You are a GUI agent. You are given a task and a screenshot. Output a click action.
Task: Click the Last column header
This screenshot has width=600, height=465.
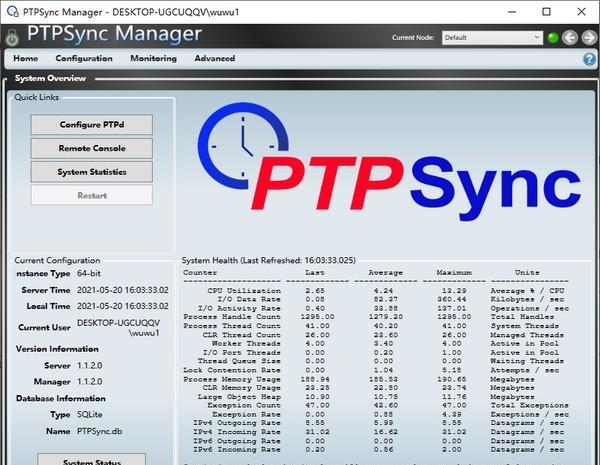click(x=315, y=273)
